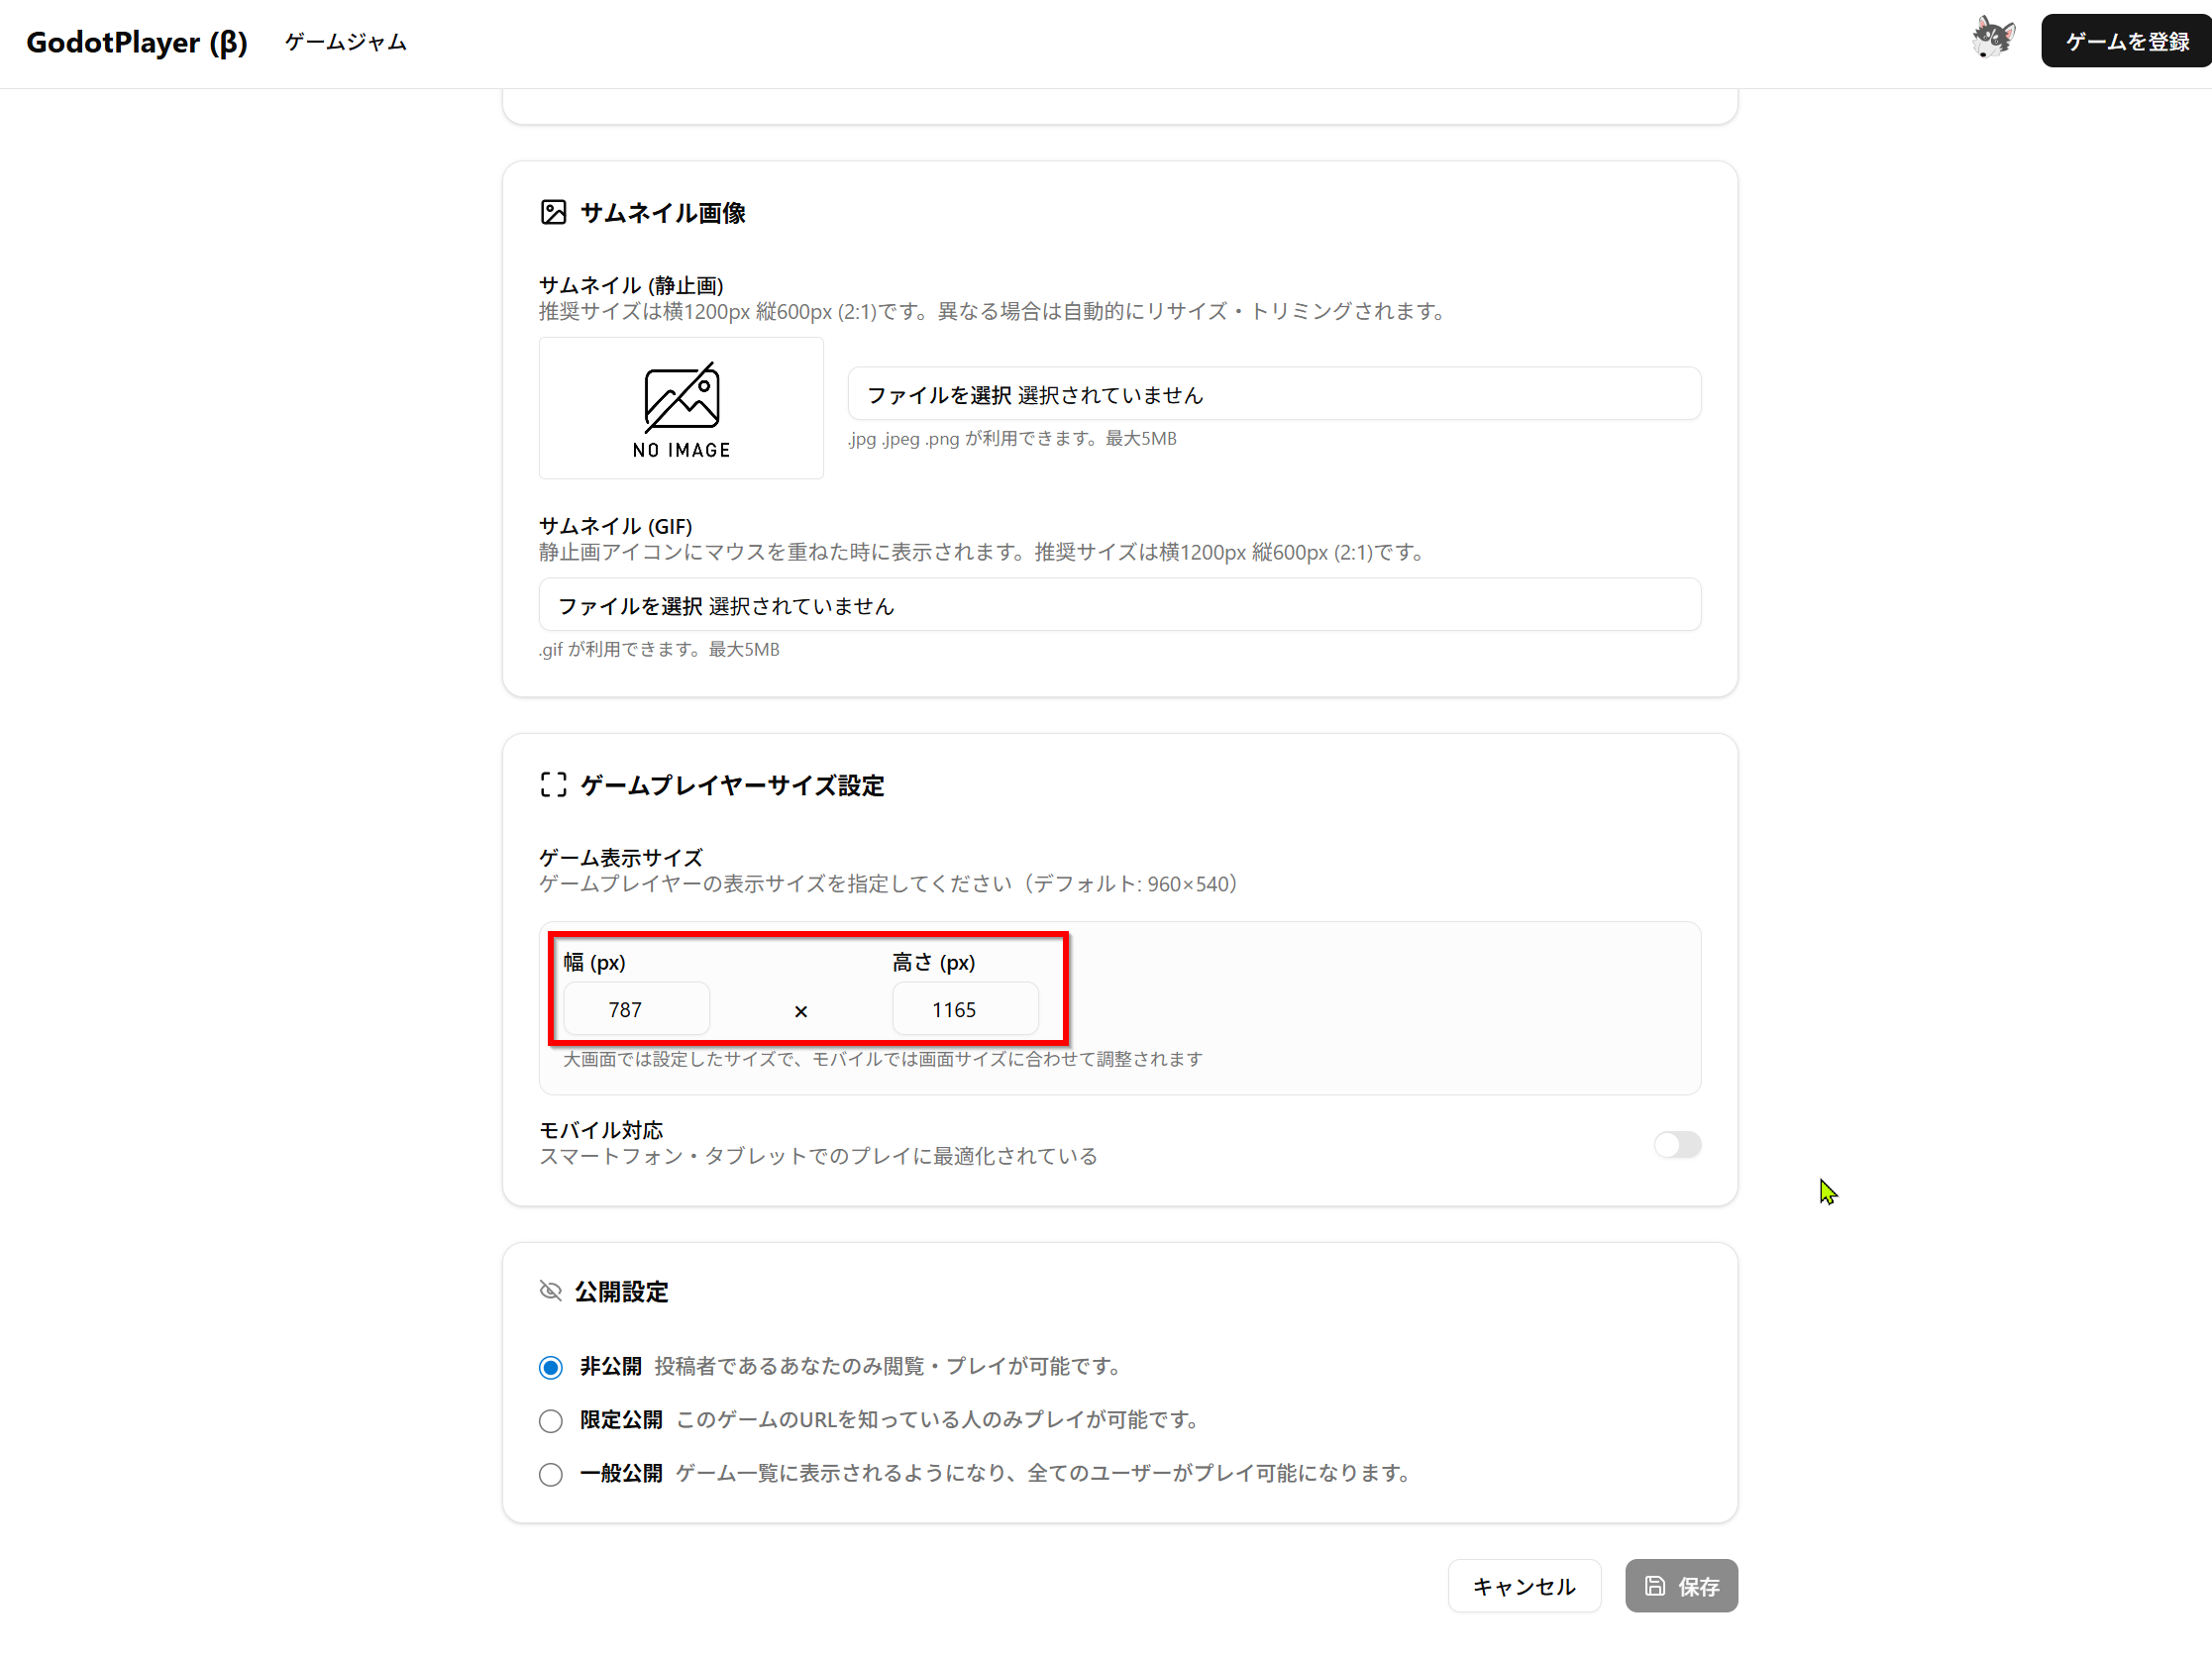Open the ゲームジャム menu item
2212x1660 pixels.
pos(345,42)
